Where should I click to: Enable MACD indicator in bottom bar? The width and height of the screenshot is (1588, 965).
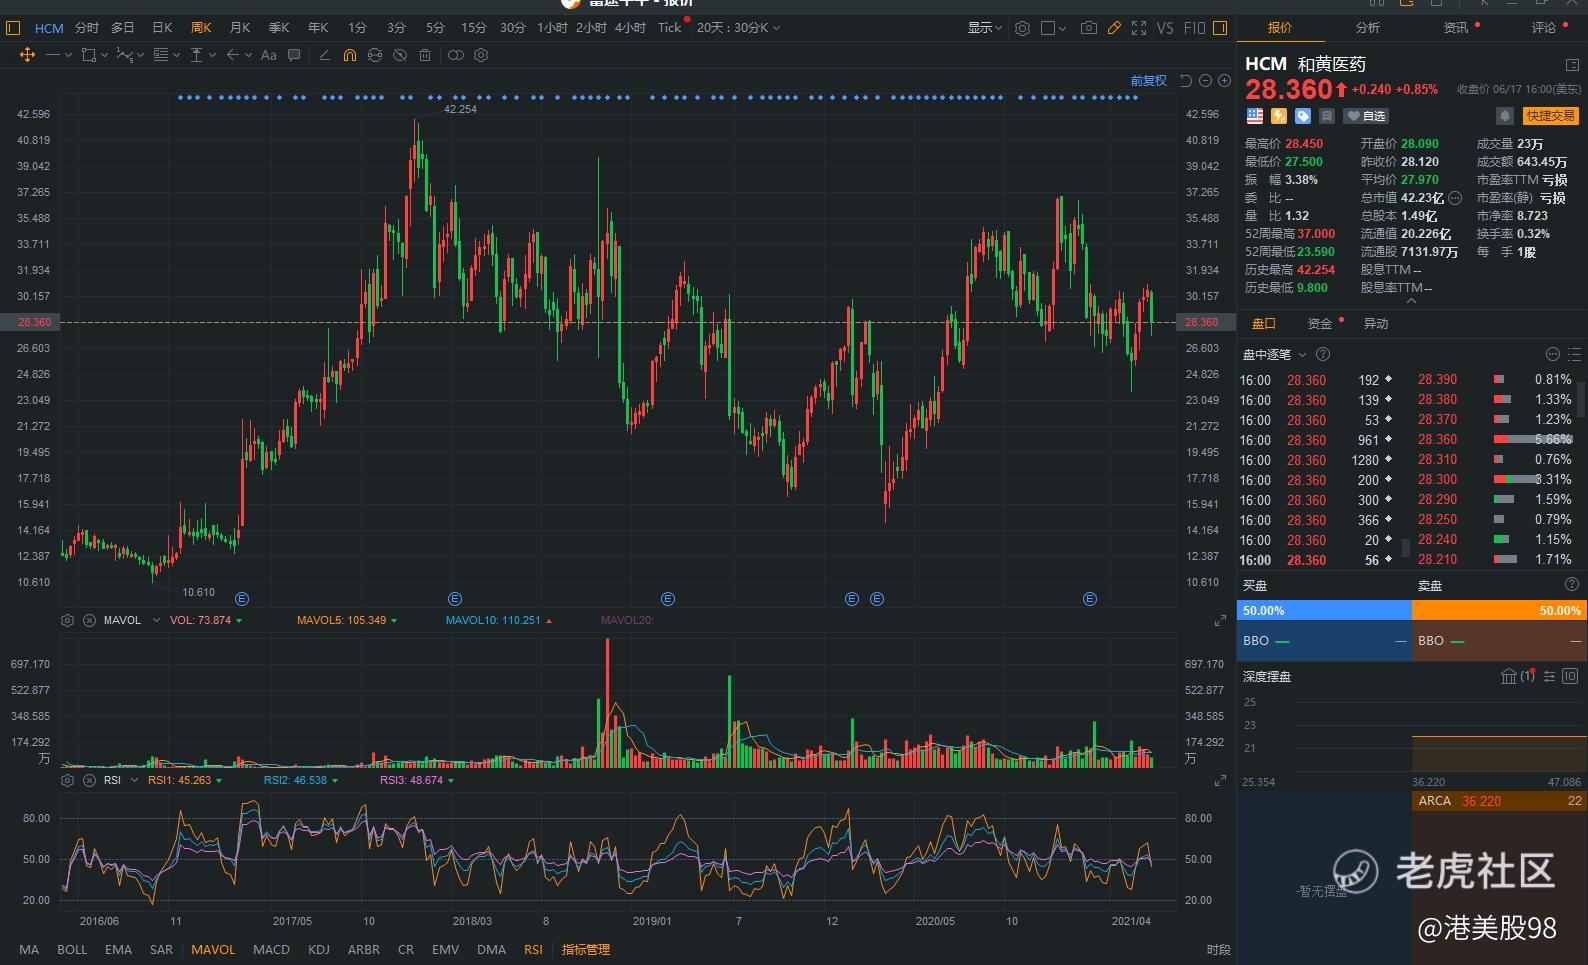point(271,950)
